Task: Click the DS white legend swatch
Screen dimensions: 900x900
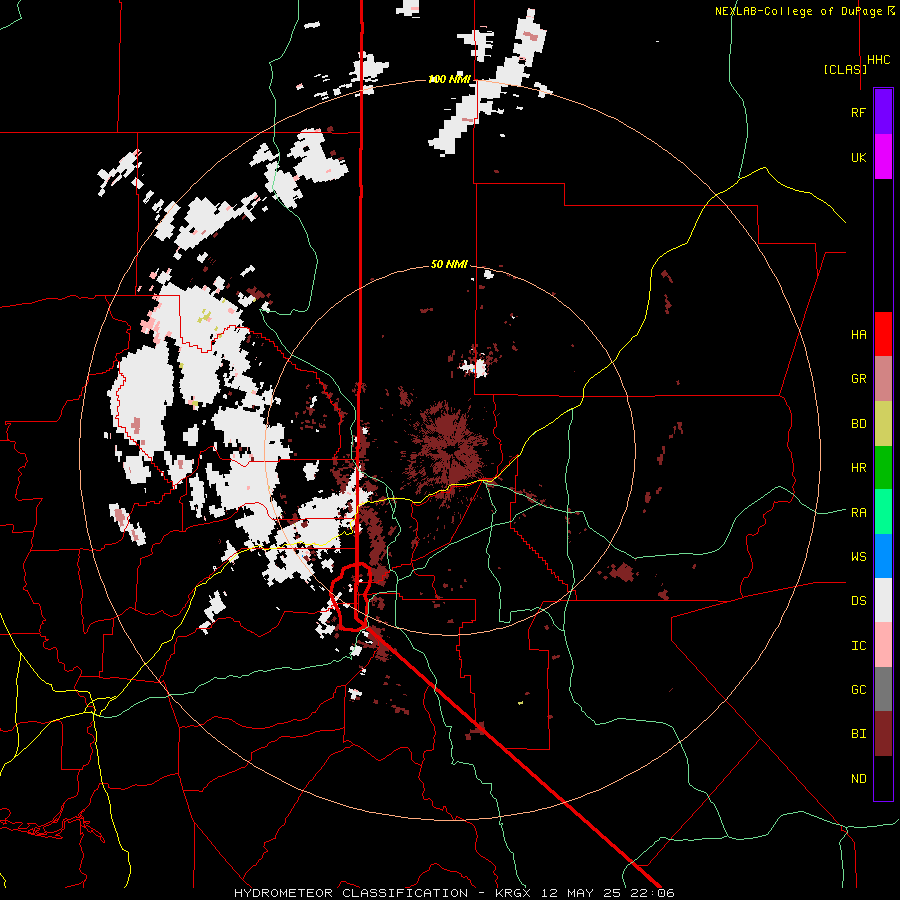Action: pyautogui.click(x=883, y=600)
